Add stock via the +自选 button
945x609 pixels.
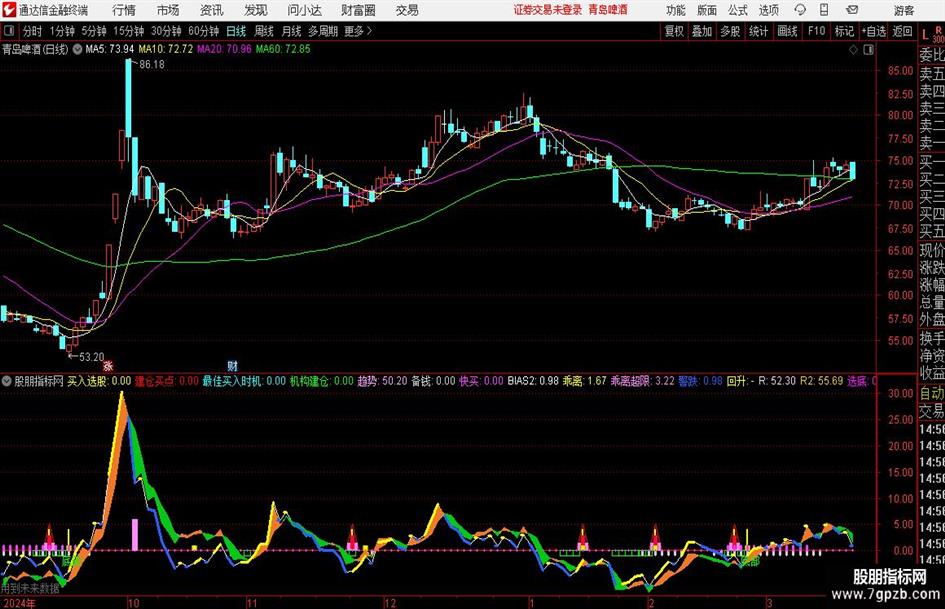pos(874,31)
